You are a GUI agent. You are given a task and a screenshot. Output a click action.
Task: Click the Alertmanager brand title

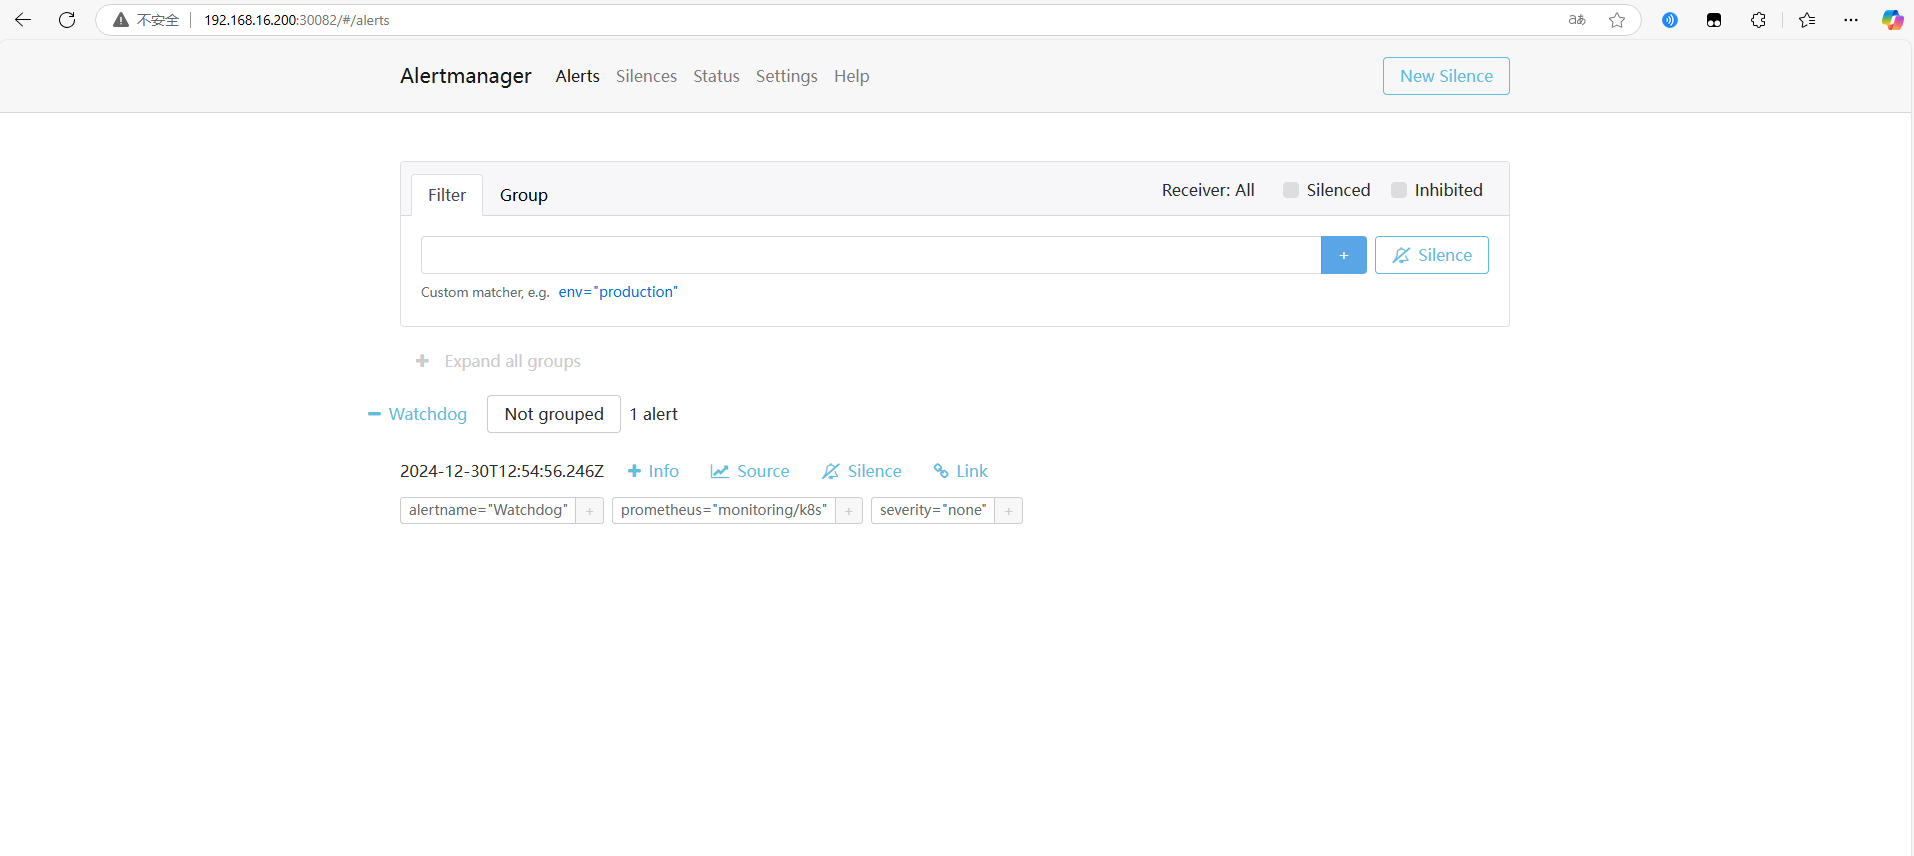[466, 76]
